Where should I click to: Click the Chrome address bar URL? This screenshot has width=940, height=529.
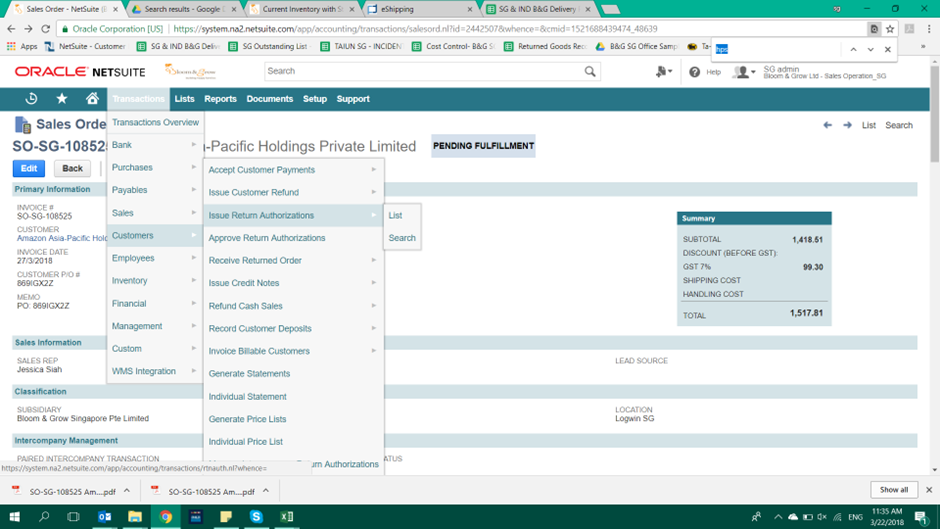click(415, 29)
